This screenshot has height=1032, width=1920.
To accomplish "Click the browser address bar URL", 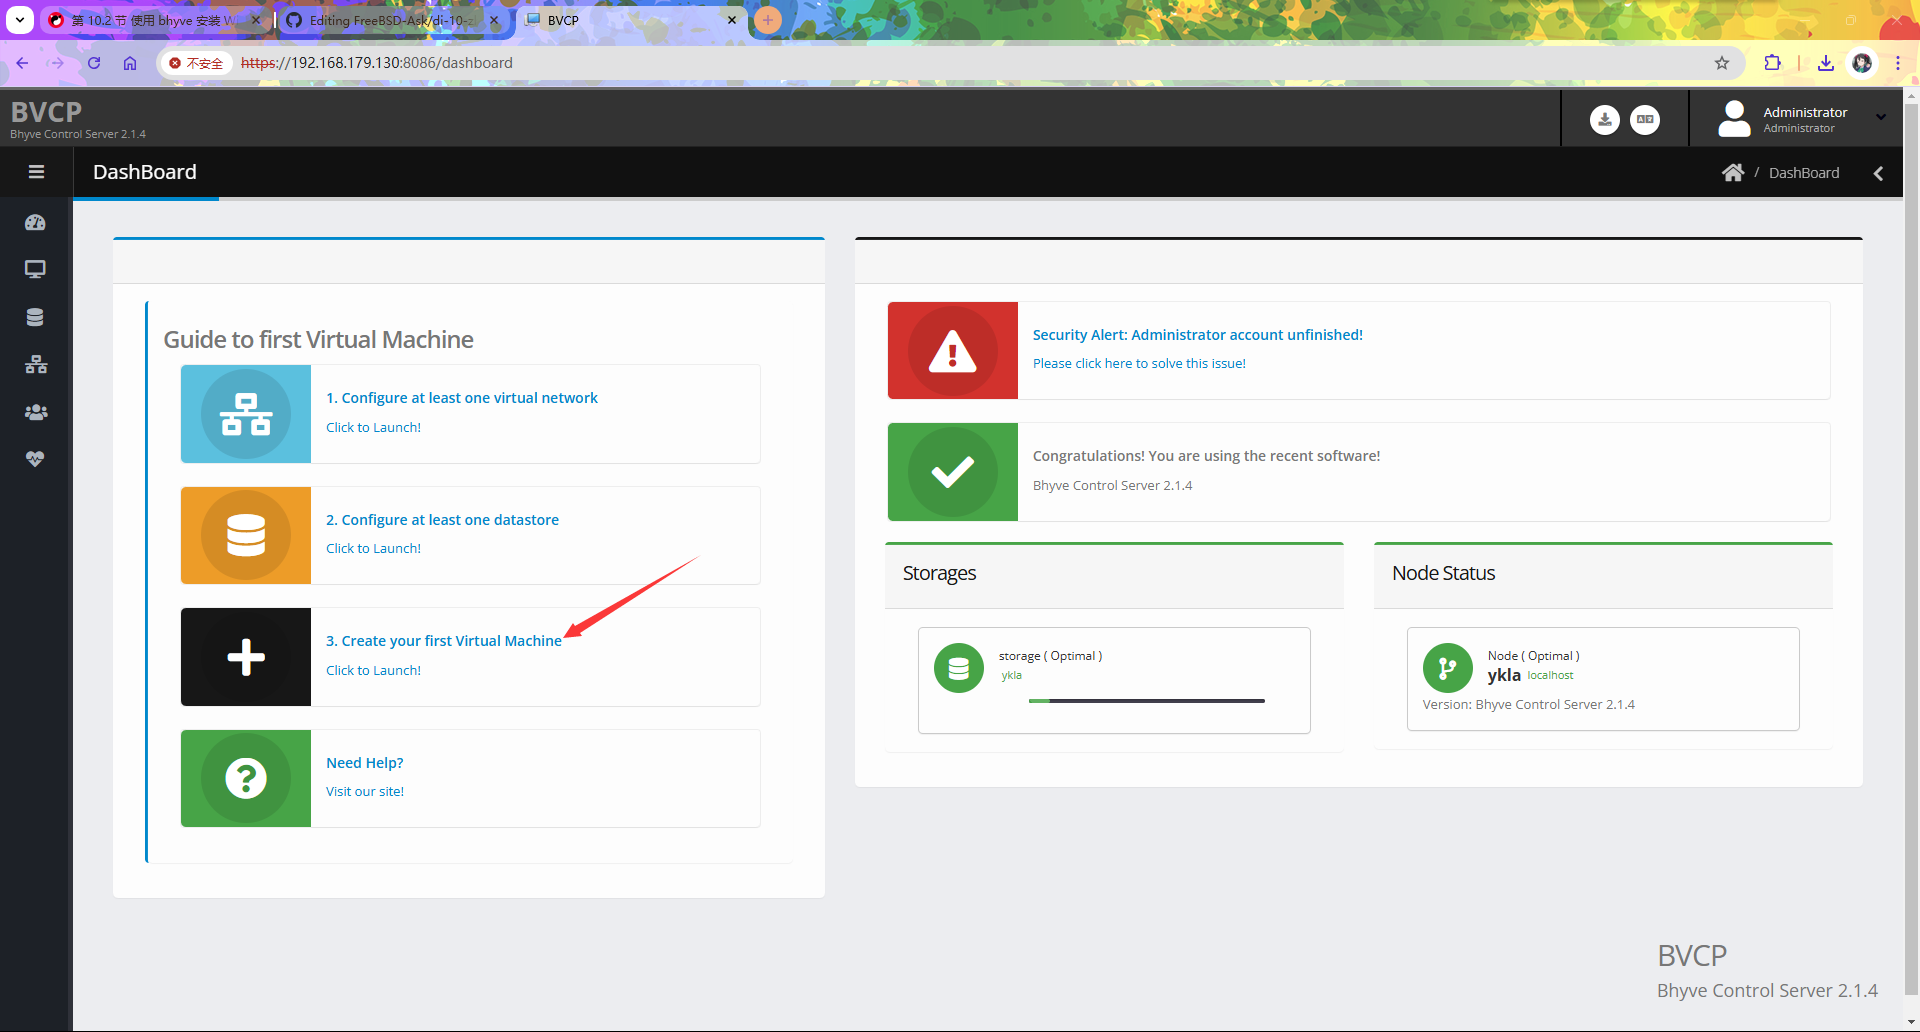I will pyautogui.click(x=377, y=62).
